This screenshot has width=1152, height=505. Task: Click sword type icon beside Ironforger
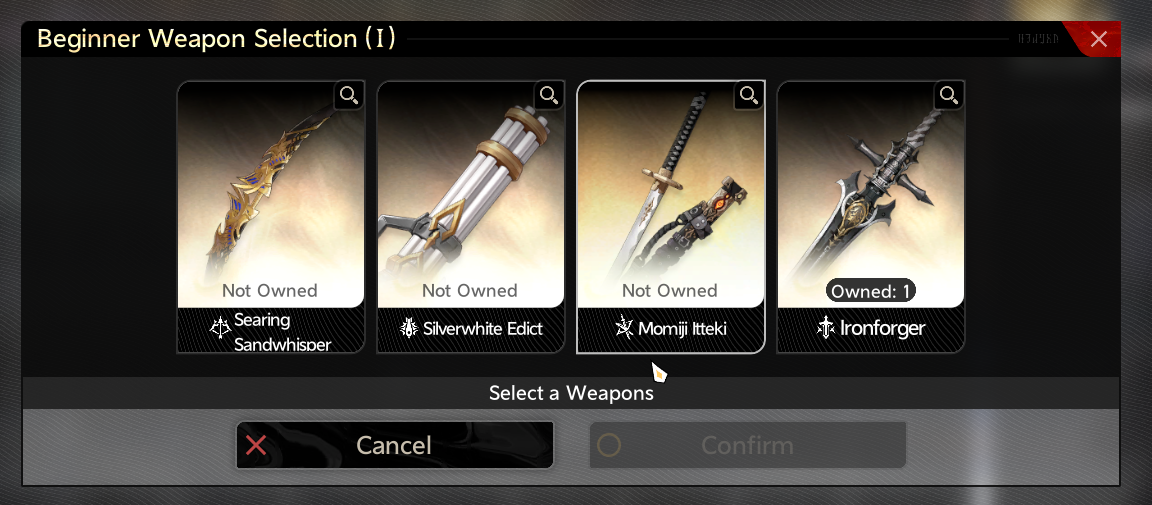click(x=826, y=329)
